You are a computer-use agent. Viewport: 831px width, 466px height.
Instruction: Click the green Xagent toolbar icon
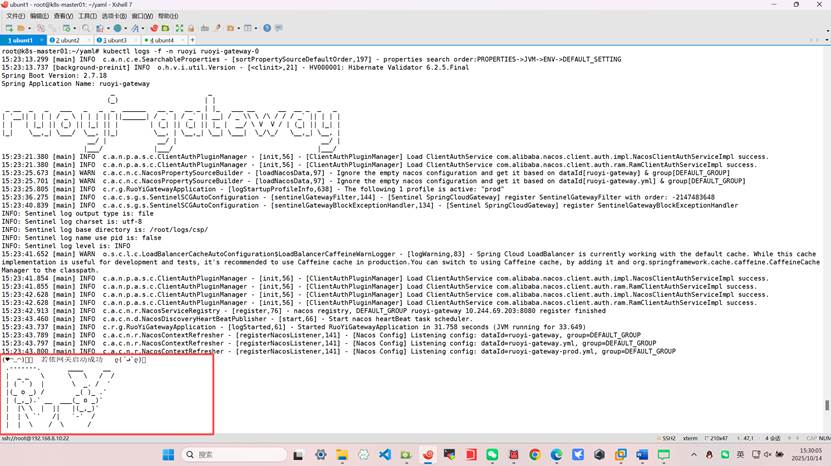[x=165, y=28]
